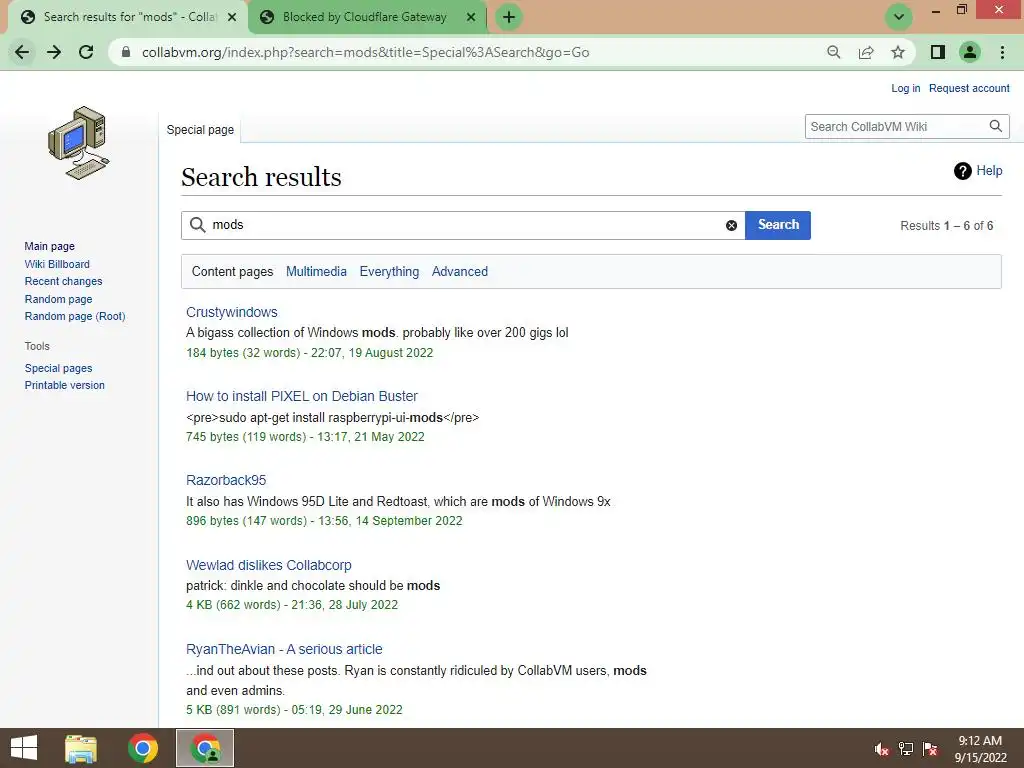Screen dimensions: 1024x768
Task: Click the CollabVM computer logo
Action: [78, 142]
